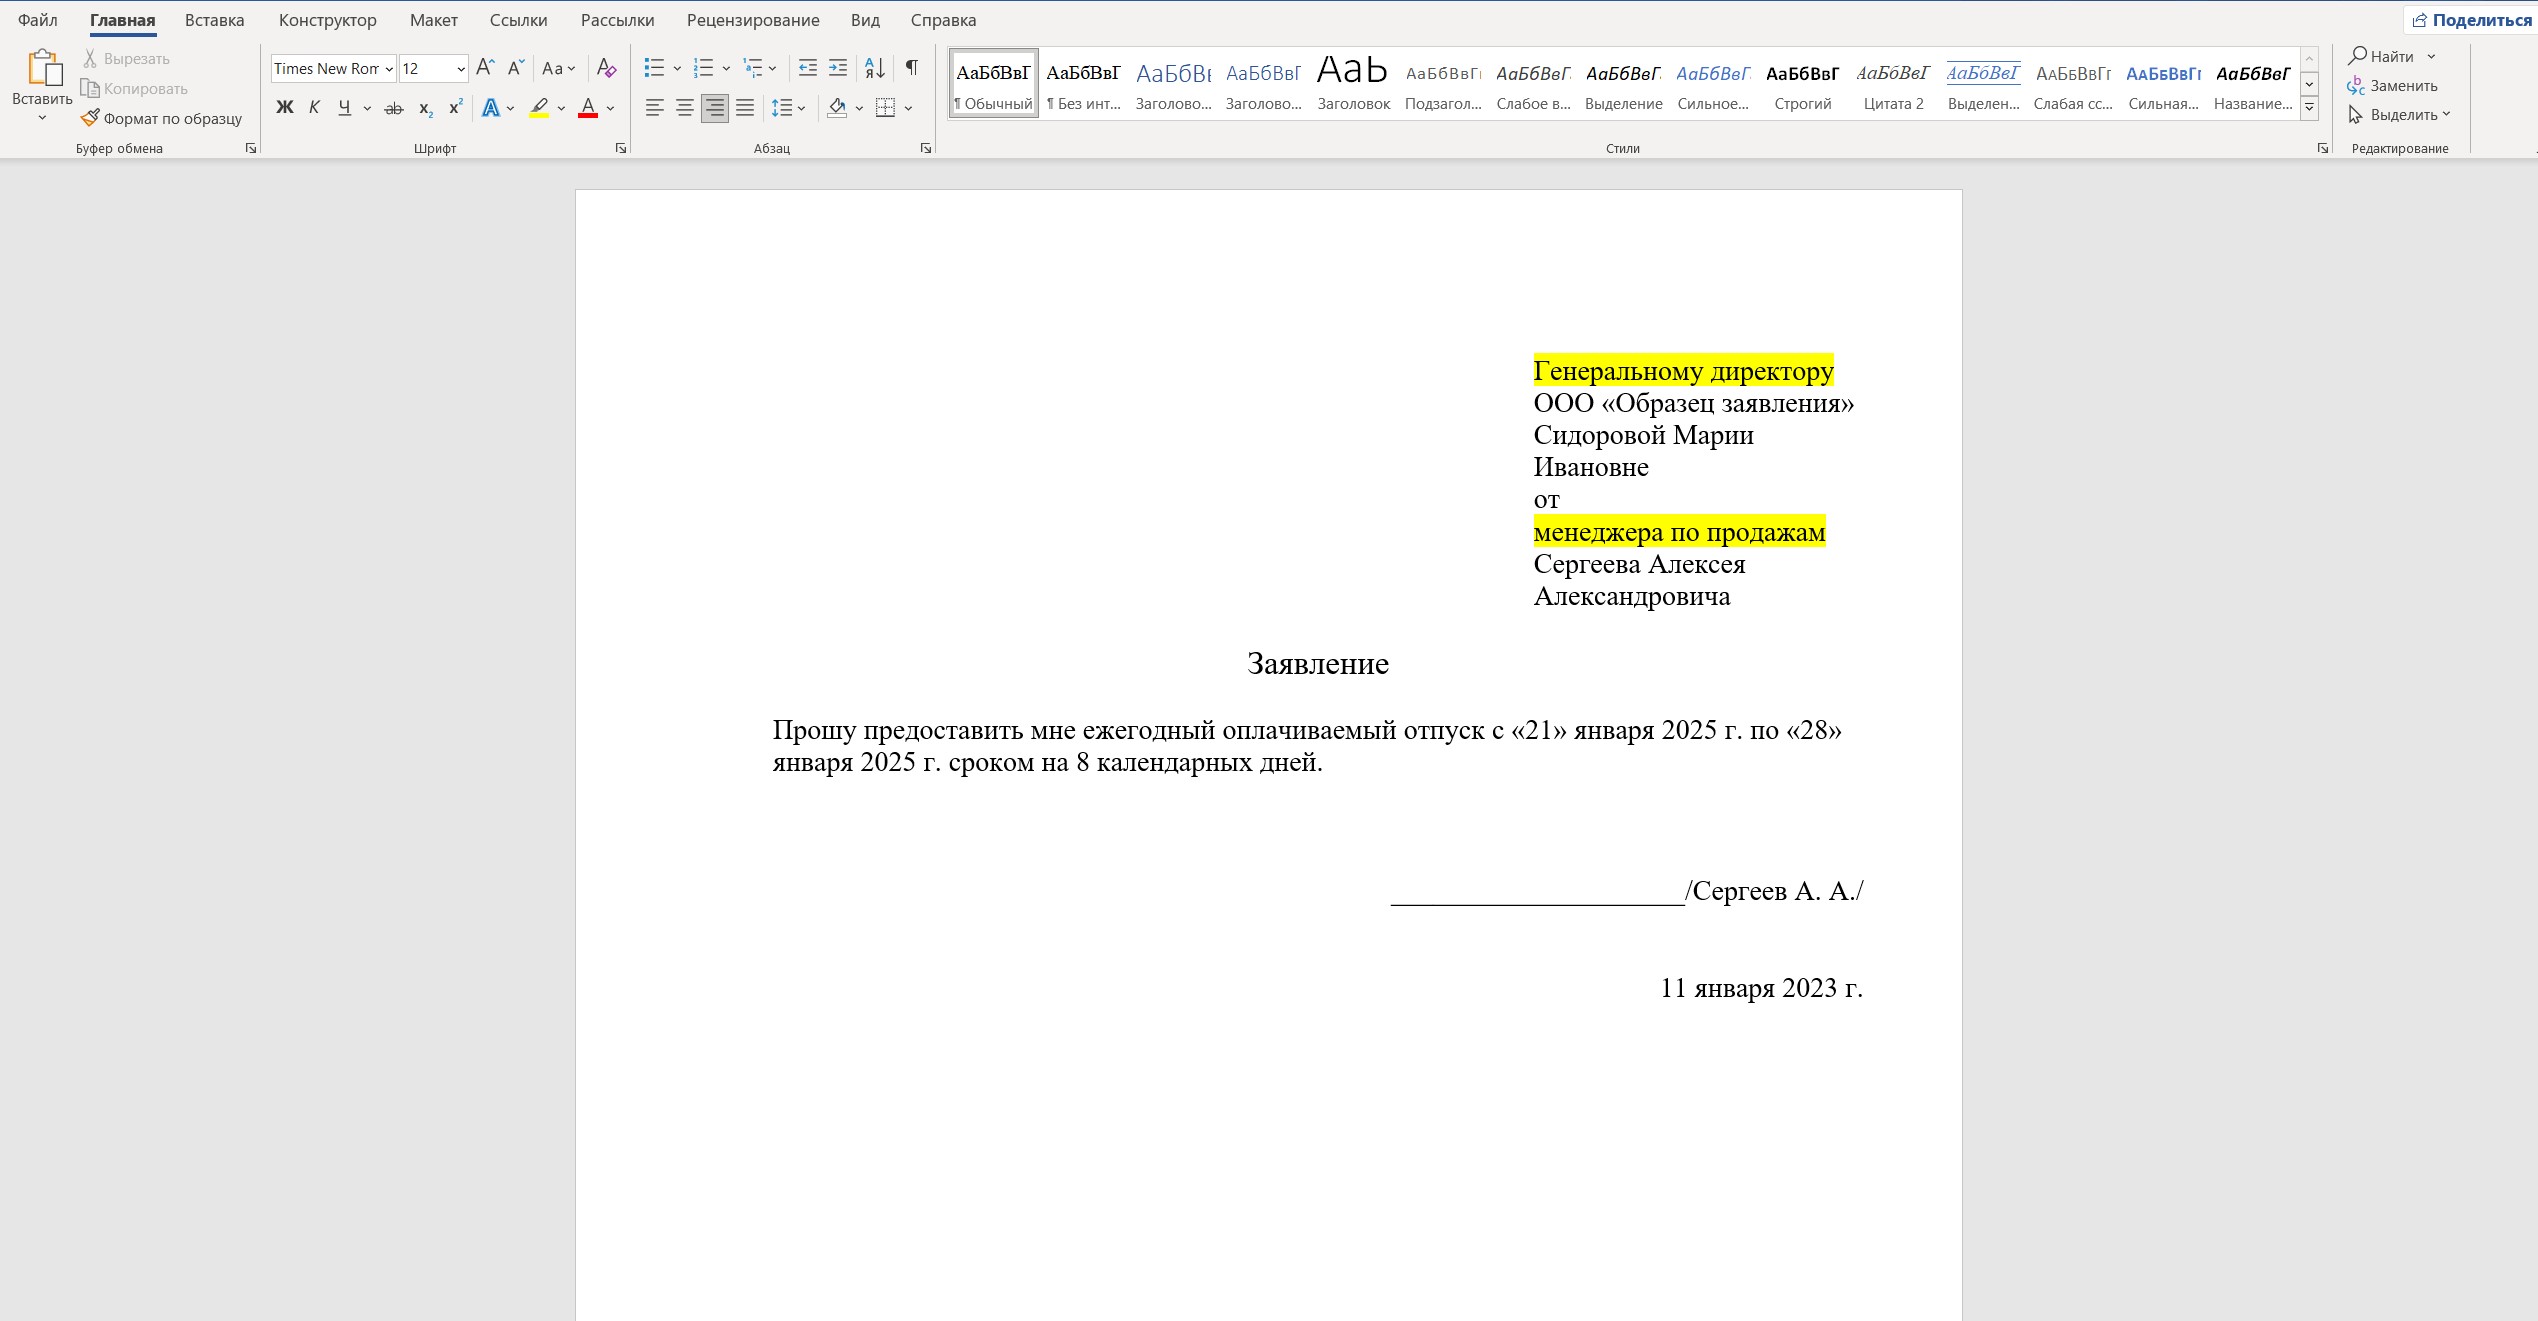2538x1321 pixels.
Task: Switch to the Вставка tab
Action: click(x=214, y=20)
